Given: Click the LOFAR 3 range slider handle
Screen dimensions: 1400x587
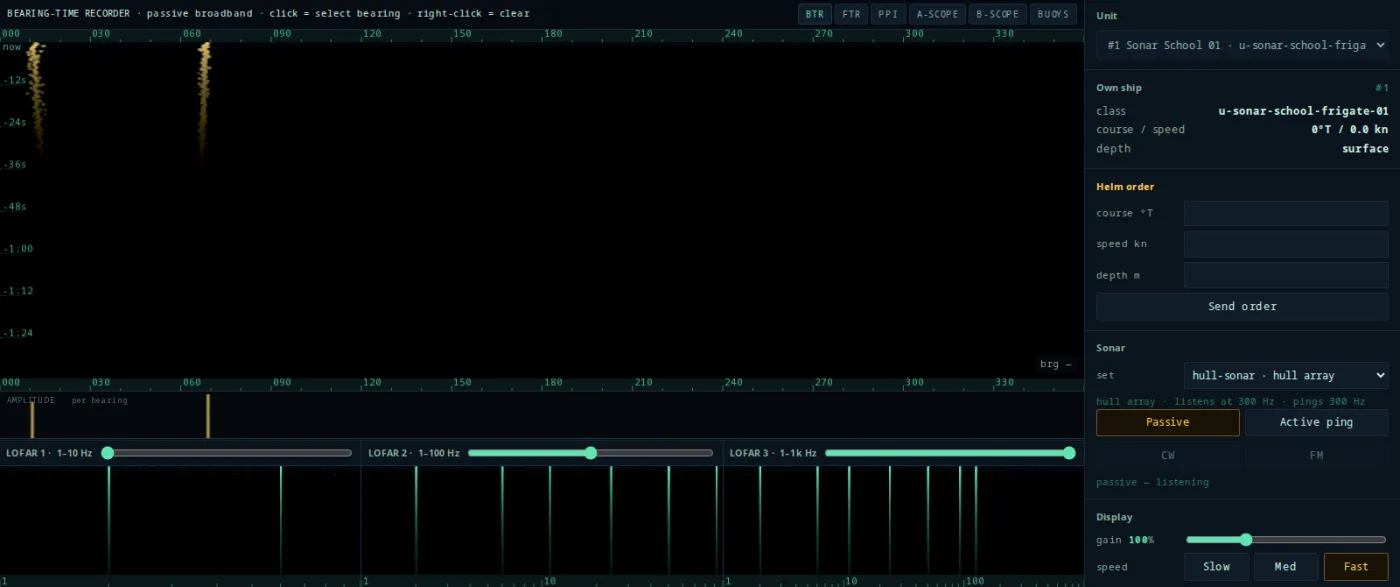Looking at the screenshot, I should (x=1069, y=453).
